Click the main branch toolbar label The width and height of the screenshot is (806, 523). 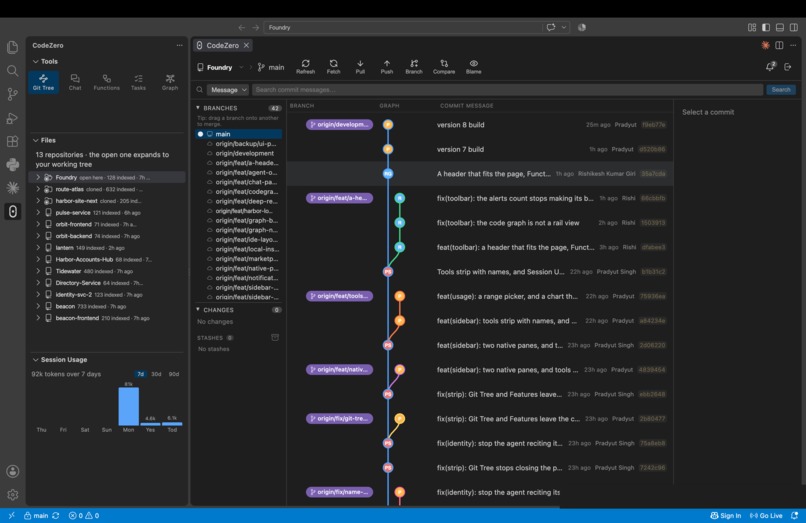[271, 67]
